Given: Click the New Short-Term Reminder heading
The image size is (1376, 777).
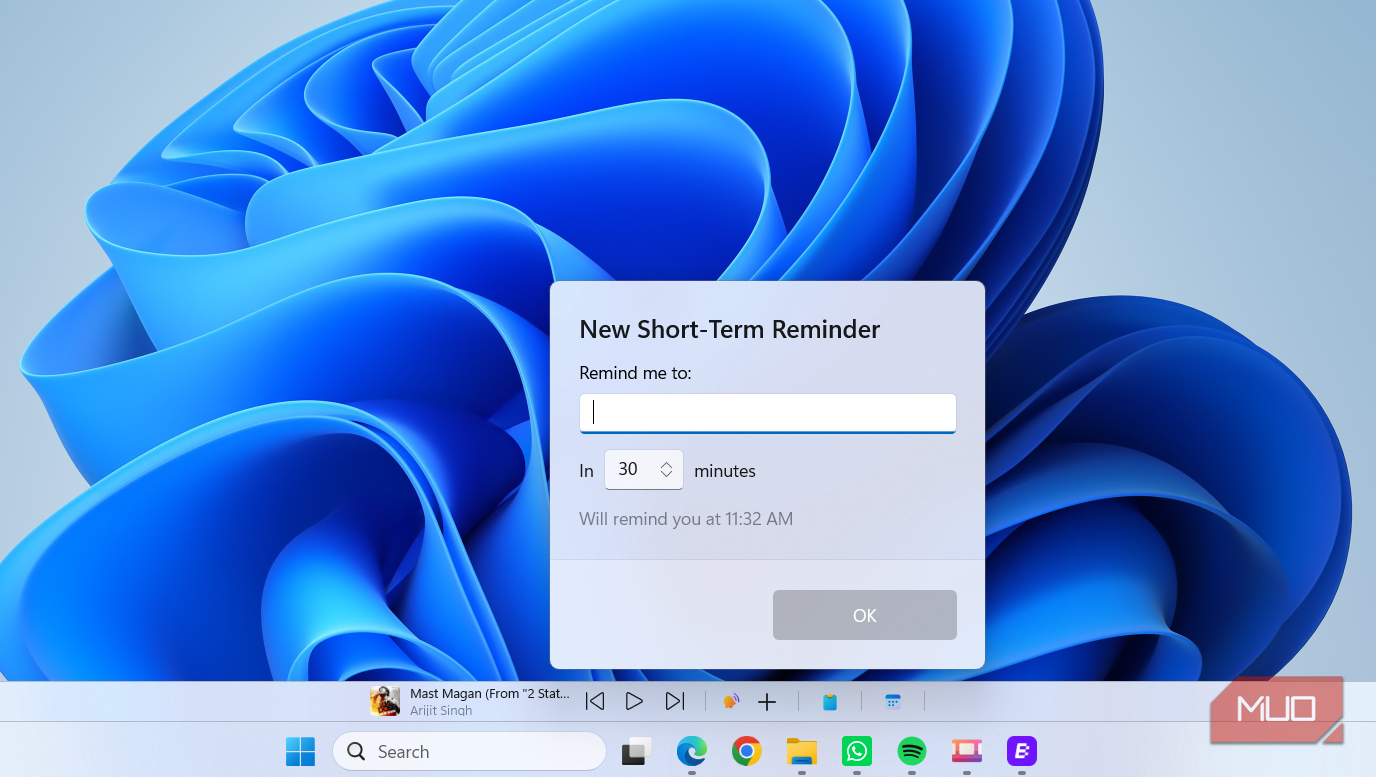Looking at the screenshot, I should (x=730, y=329).
